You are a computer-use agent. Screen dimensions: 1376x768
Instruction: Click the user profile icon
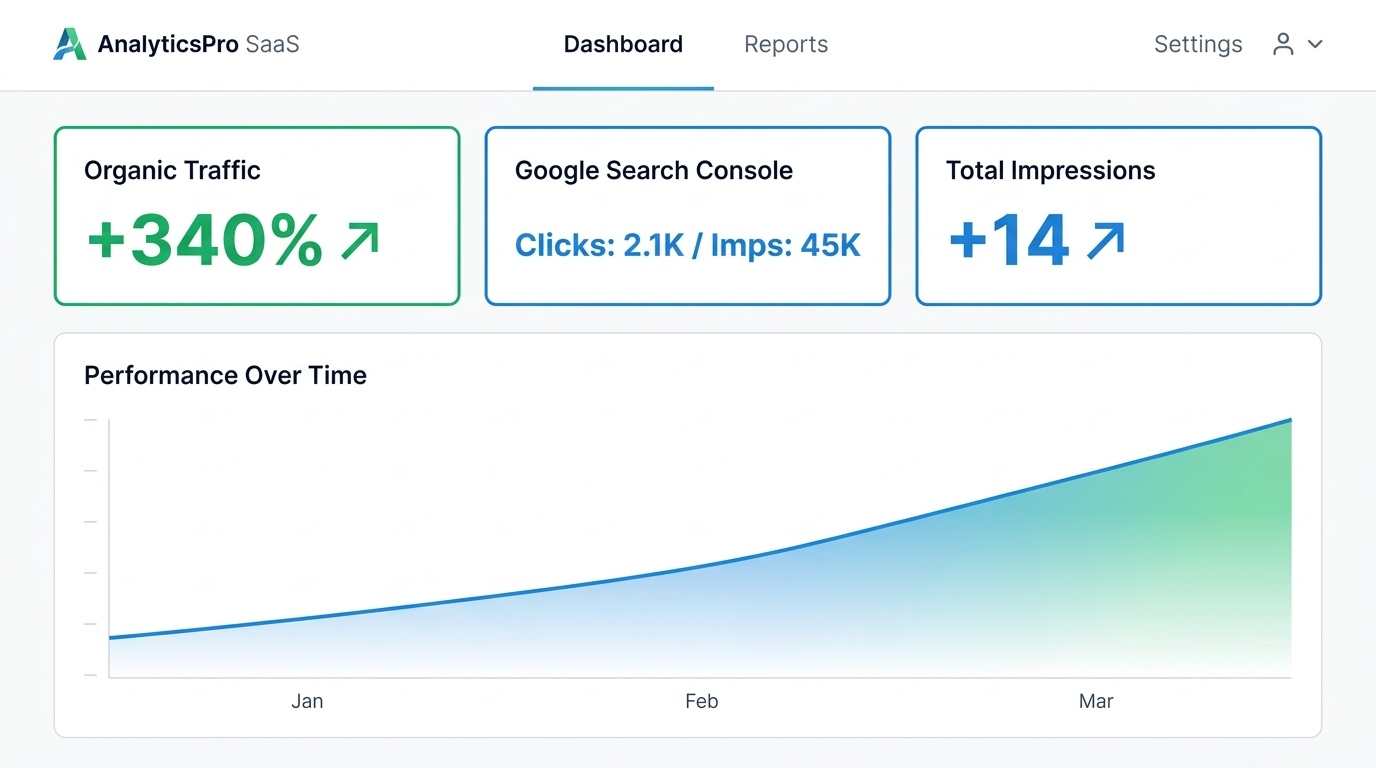pos(1283,44)
